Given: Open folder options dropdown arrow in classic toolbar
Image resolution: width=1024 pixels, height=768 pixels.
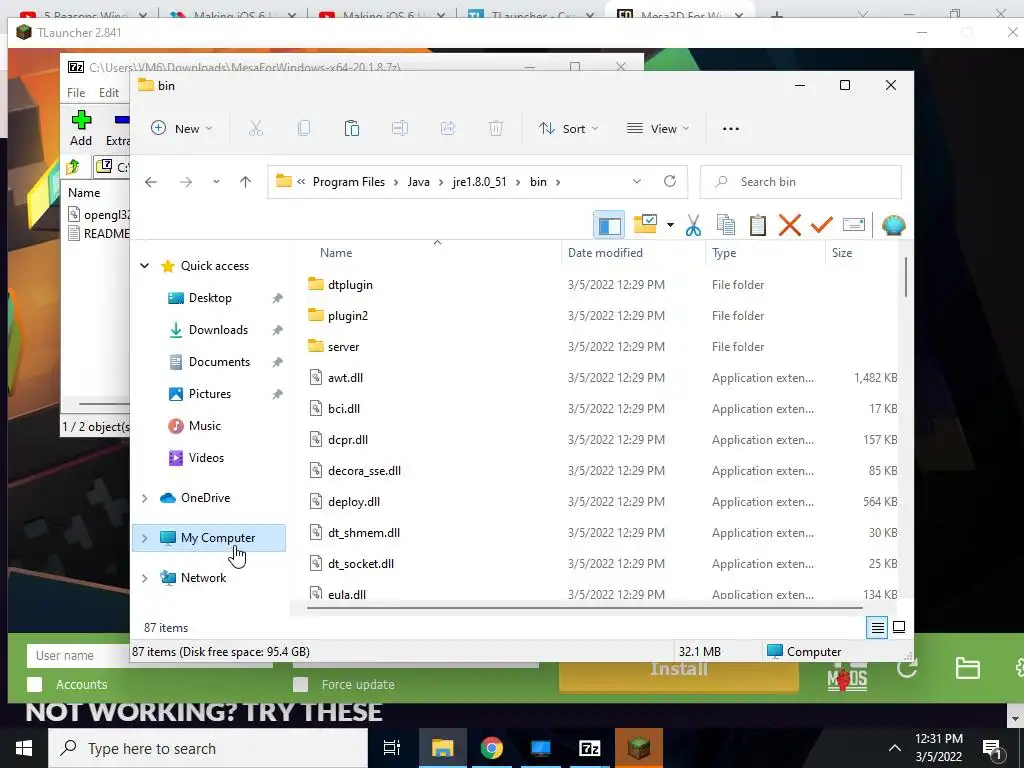Looking at the screenshot, I should (670, 225).
